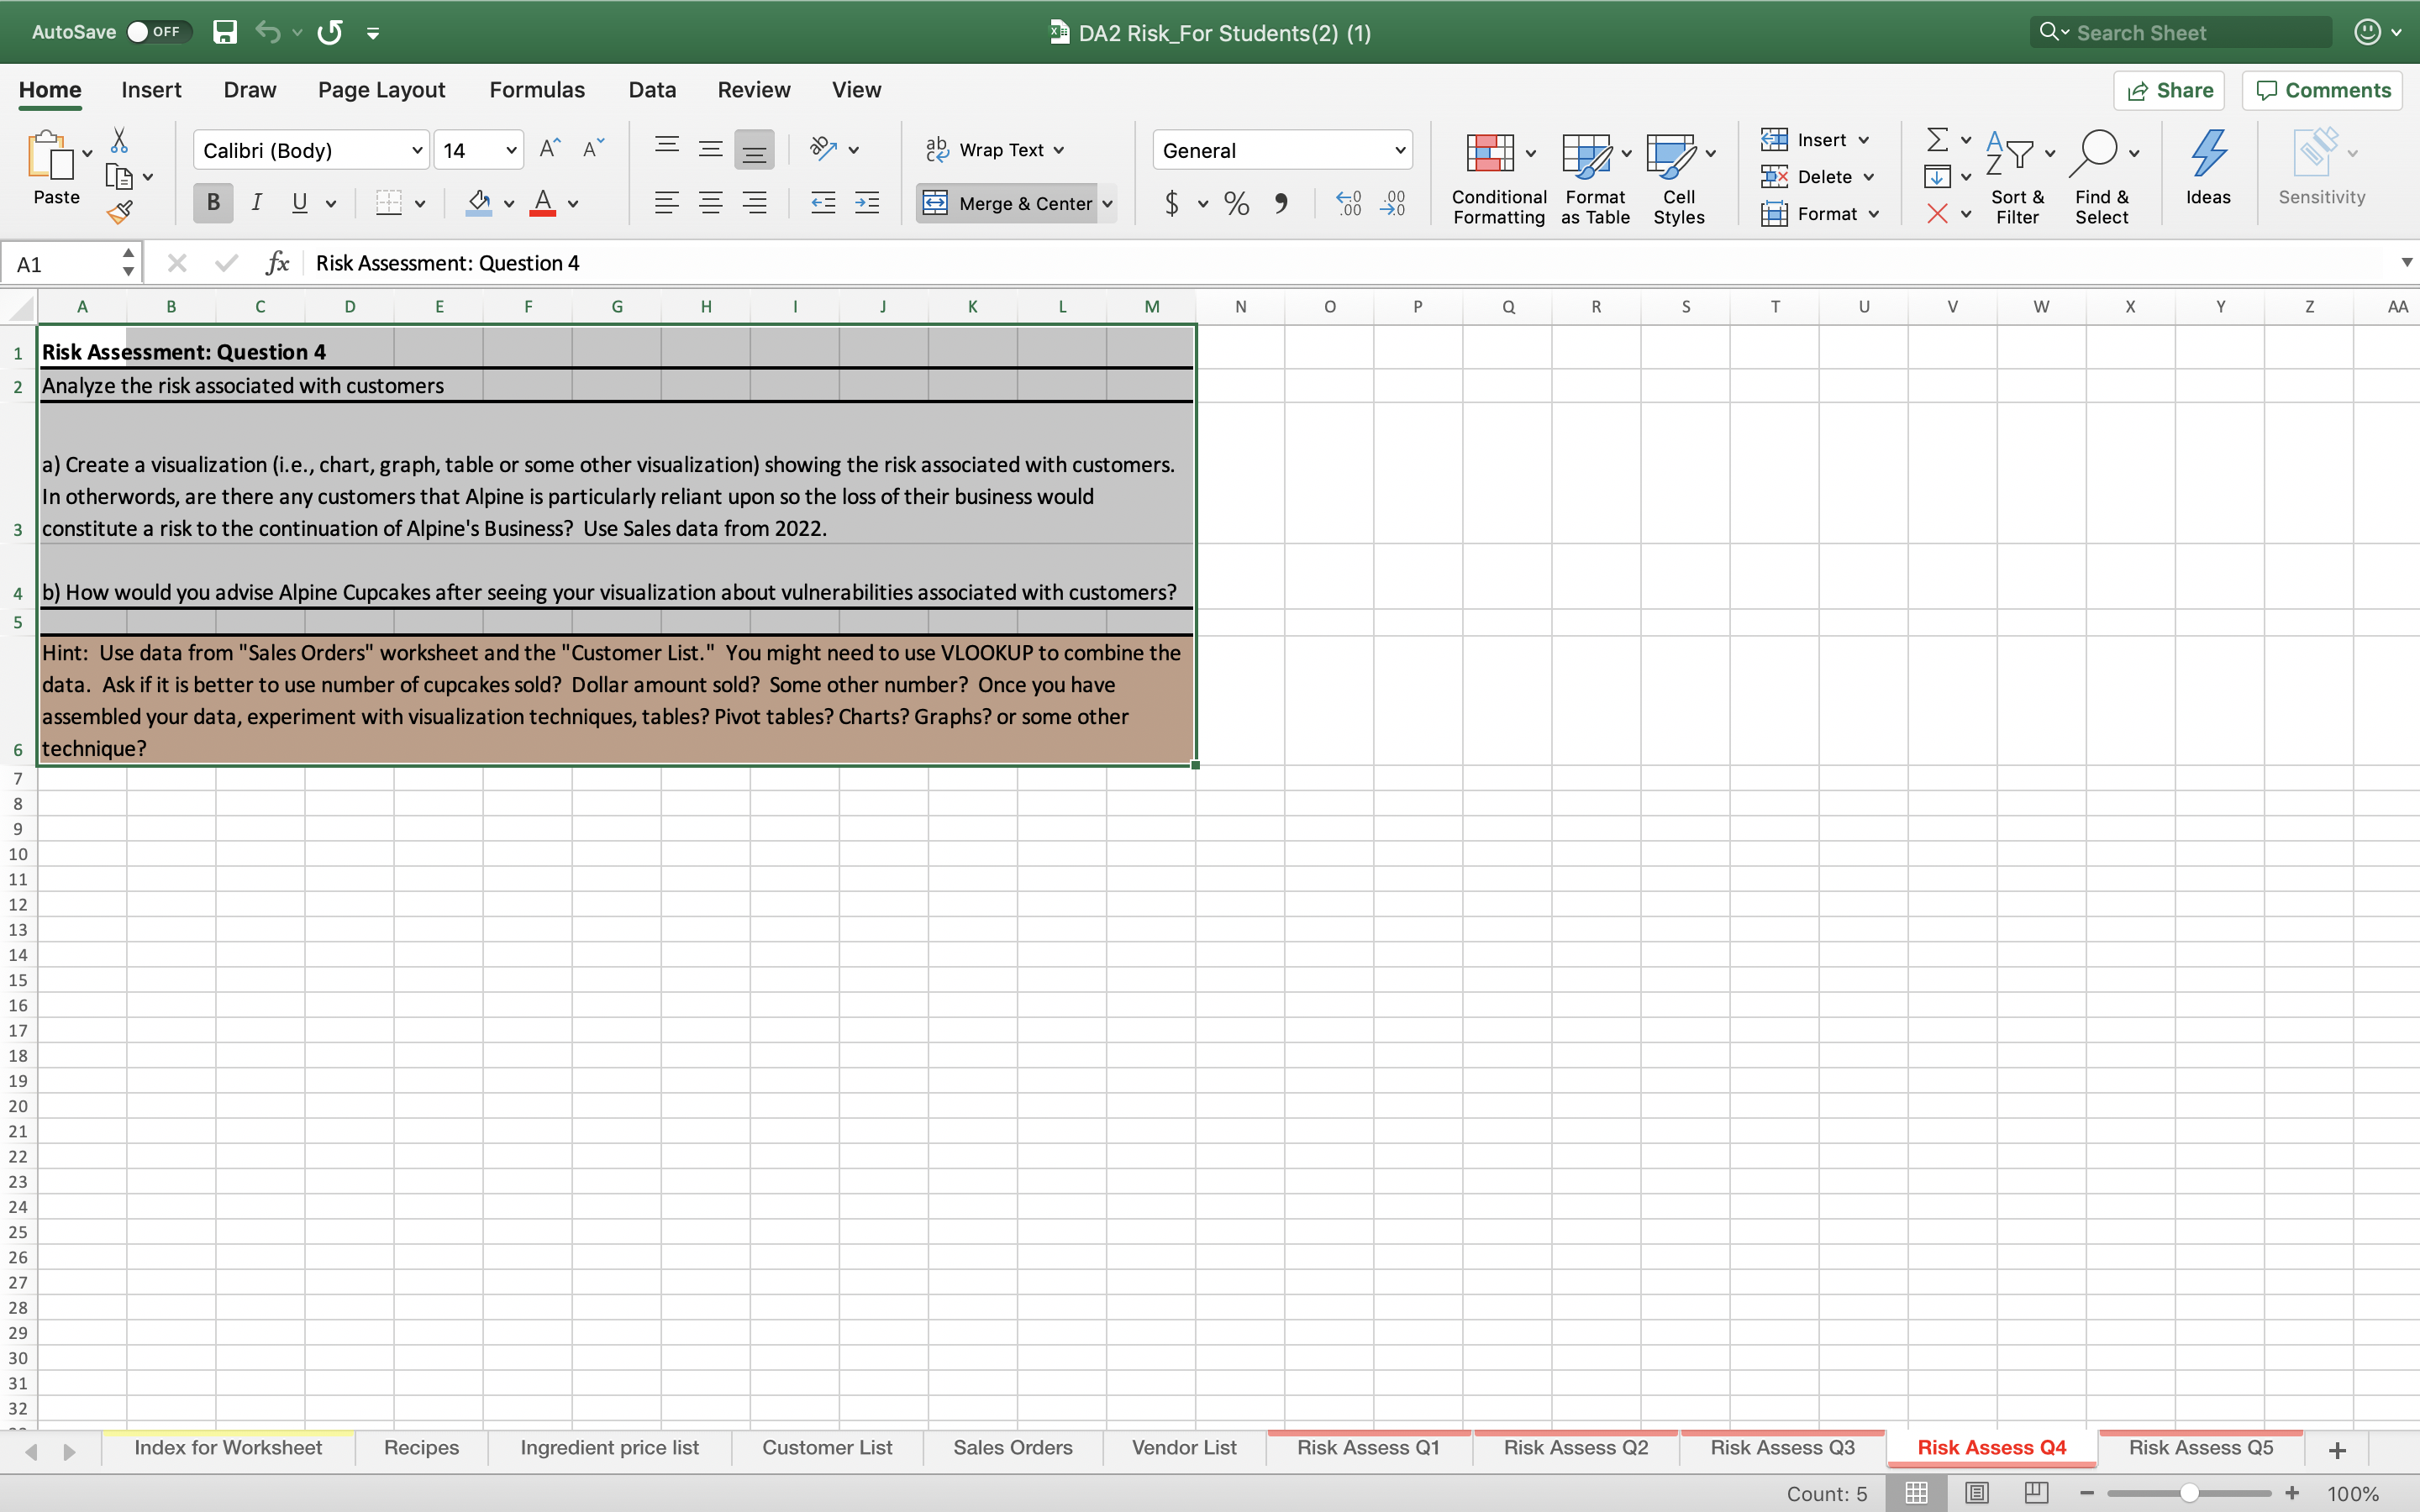Toggle underline formatting
2420x1512 pixels.
300,203
